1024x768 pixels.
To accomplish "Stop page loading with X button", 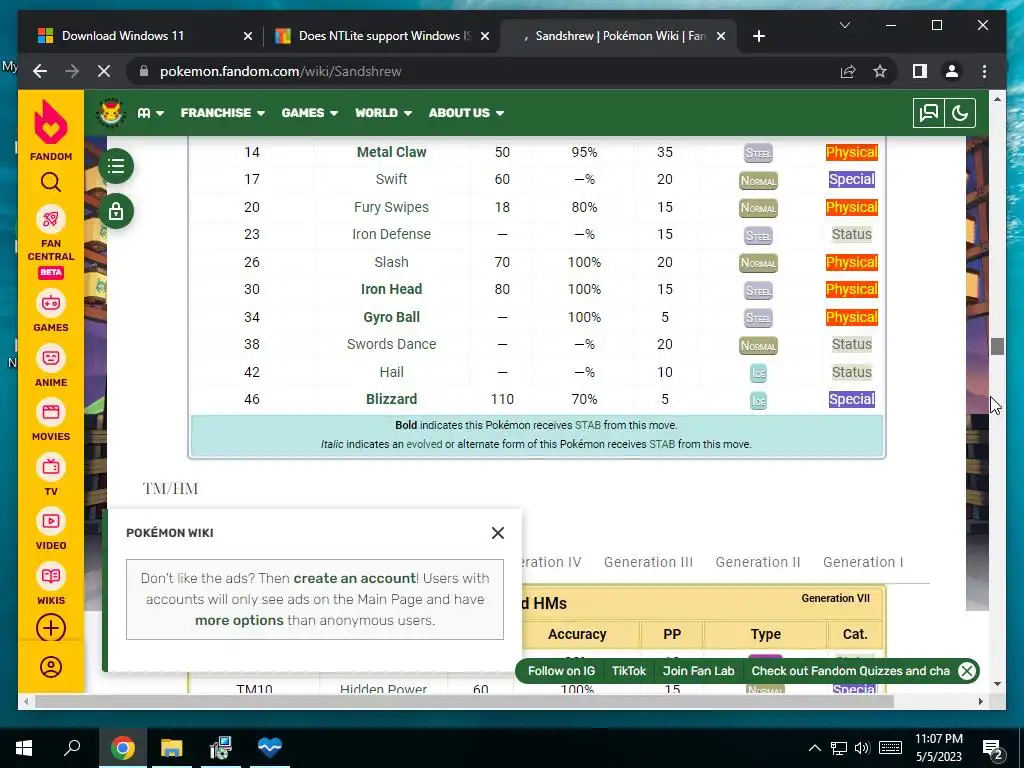I will point(104,71).
